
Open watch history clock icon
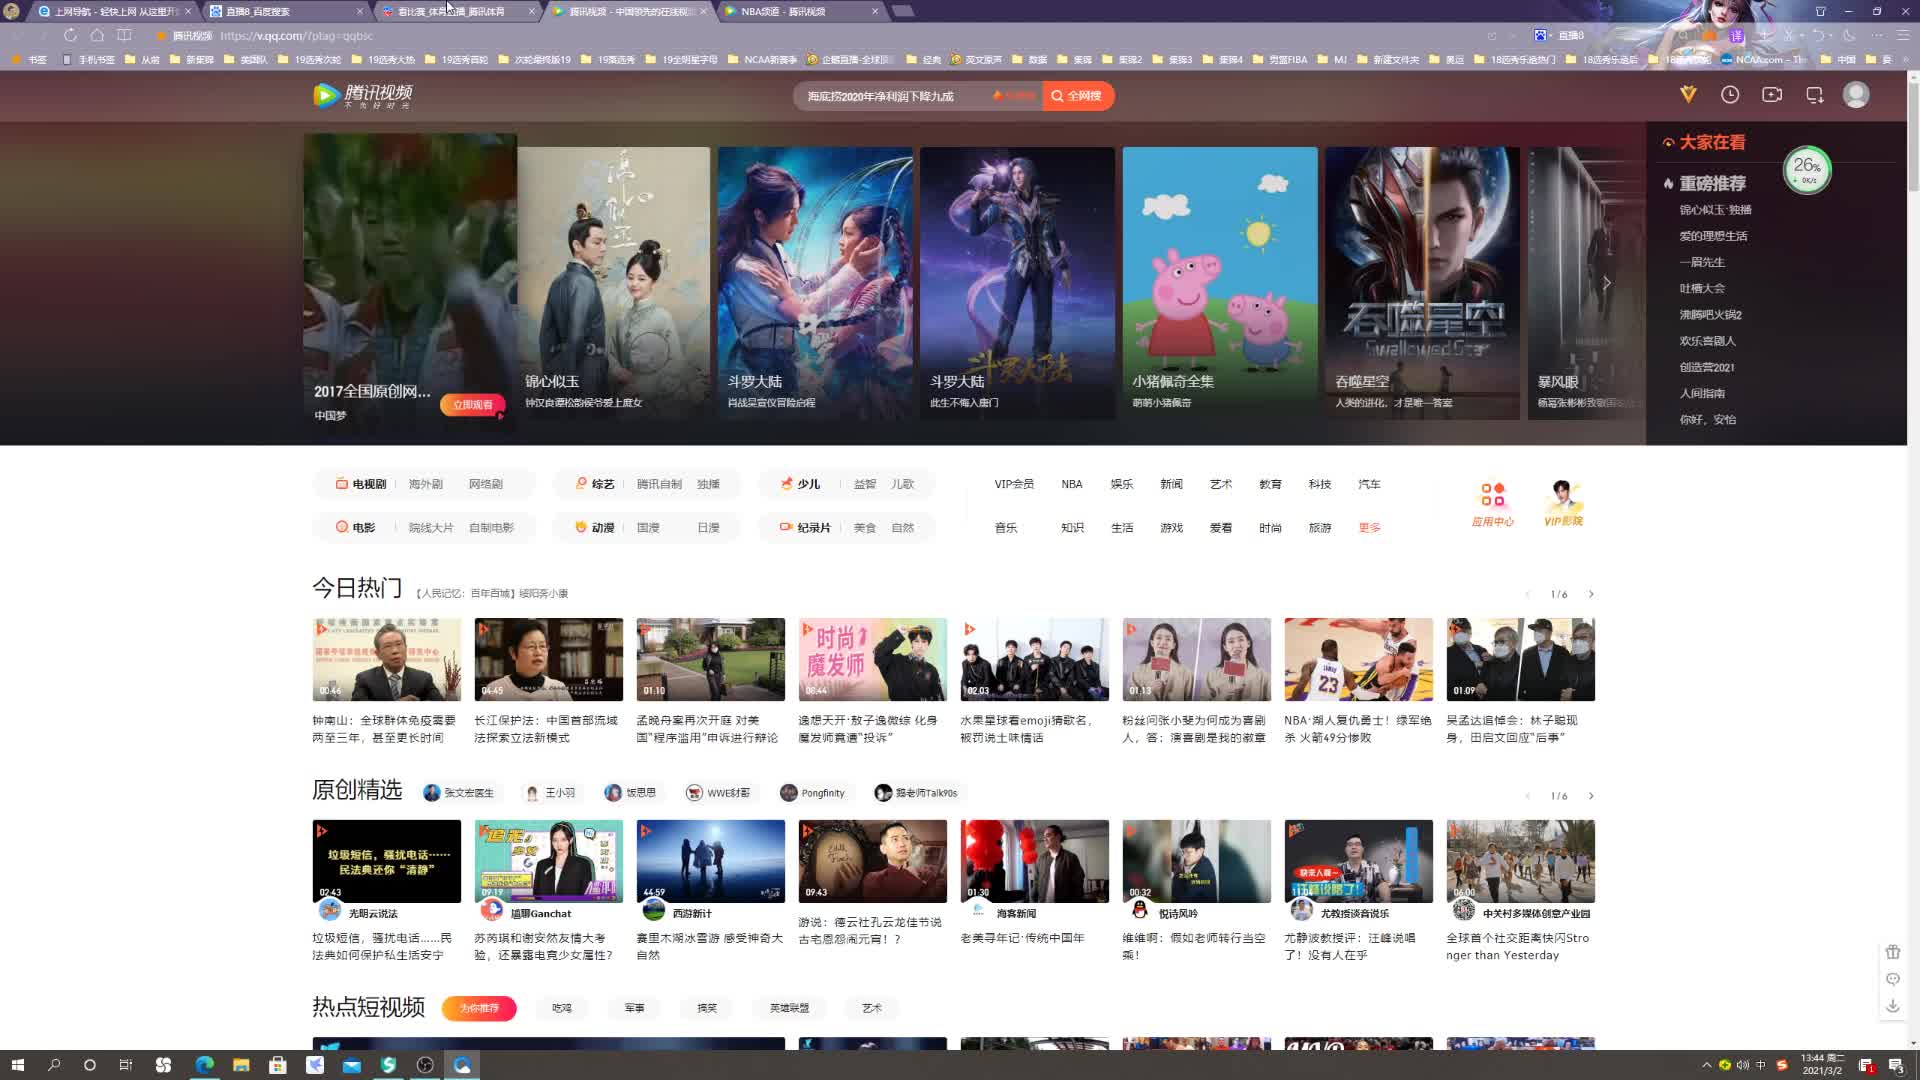point(1730,94)
